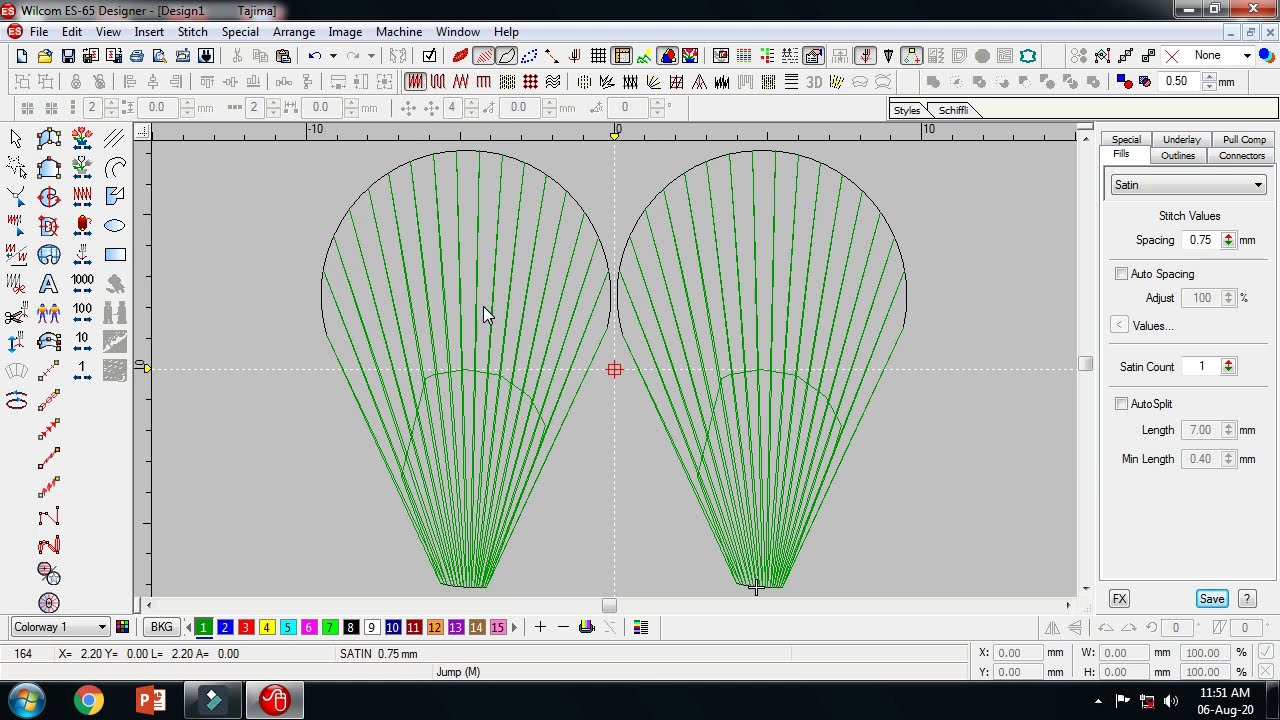Screen dimensions: 1280x720
Task: Select the Motif Run tool at toolbox bottom
Action: (x=48, y=603)
